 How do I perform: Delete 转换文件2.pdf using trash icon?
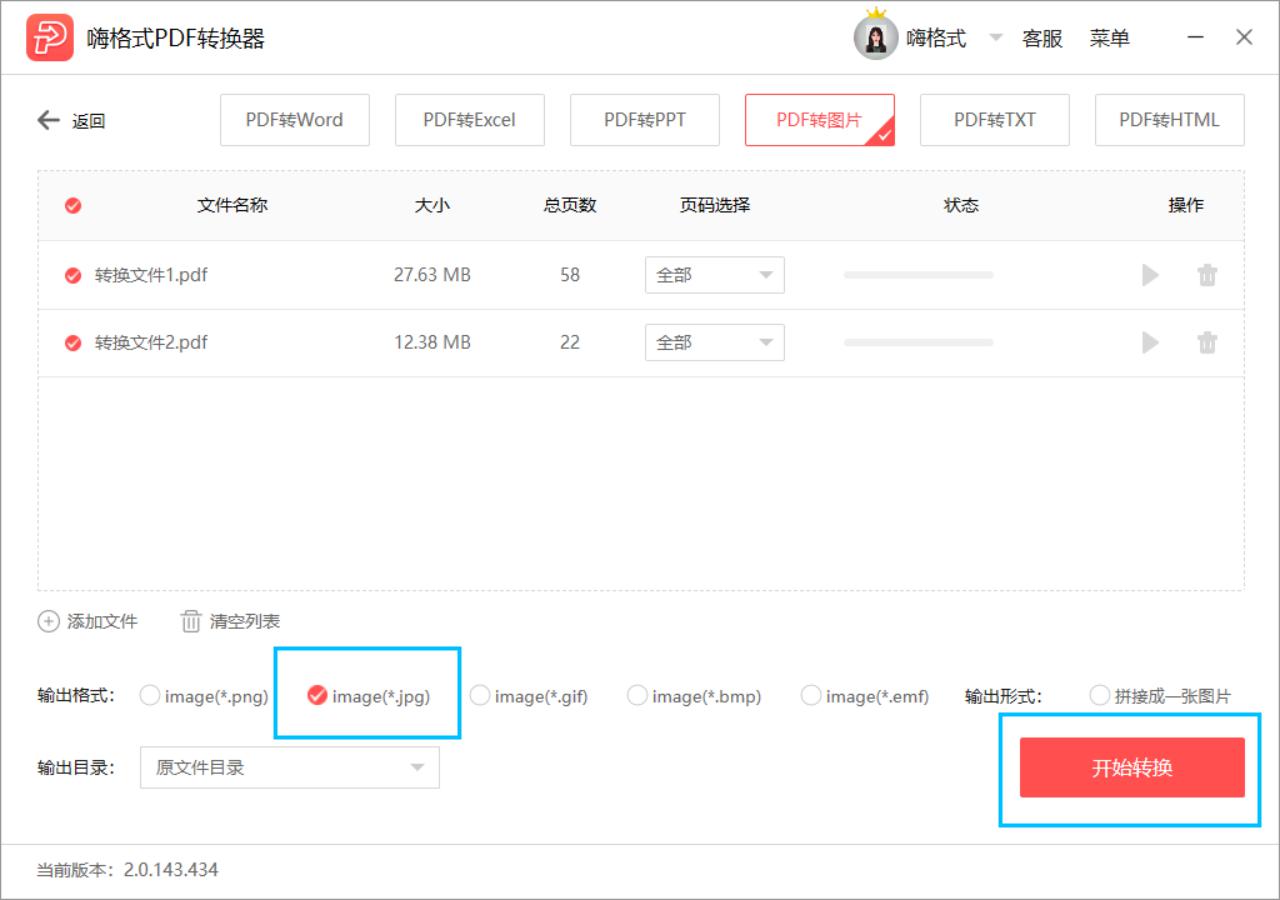click(1208, 343)
